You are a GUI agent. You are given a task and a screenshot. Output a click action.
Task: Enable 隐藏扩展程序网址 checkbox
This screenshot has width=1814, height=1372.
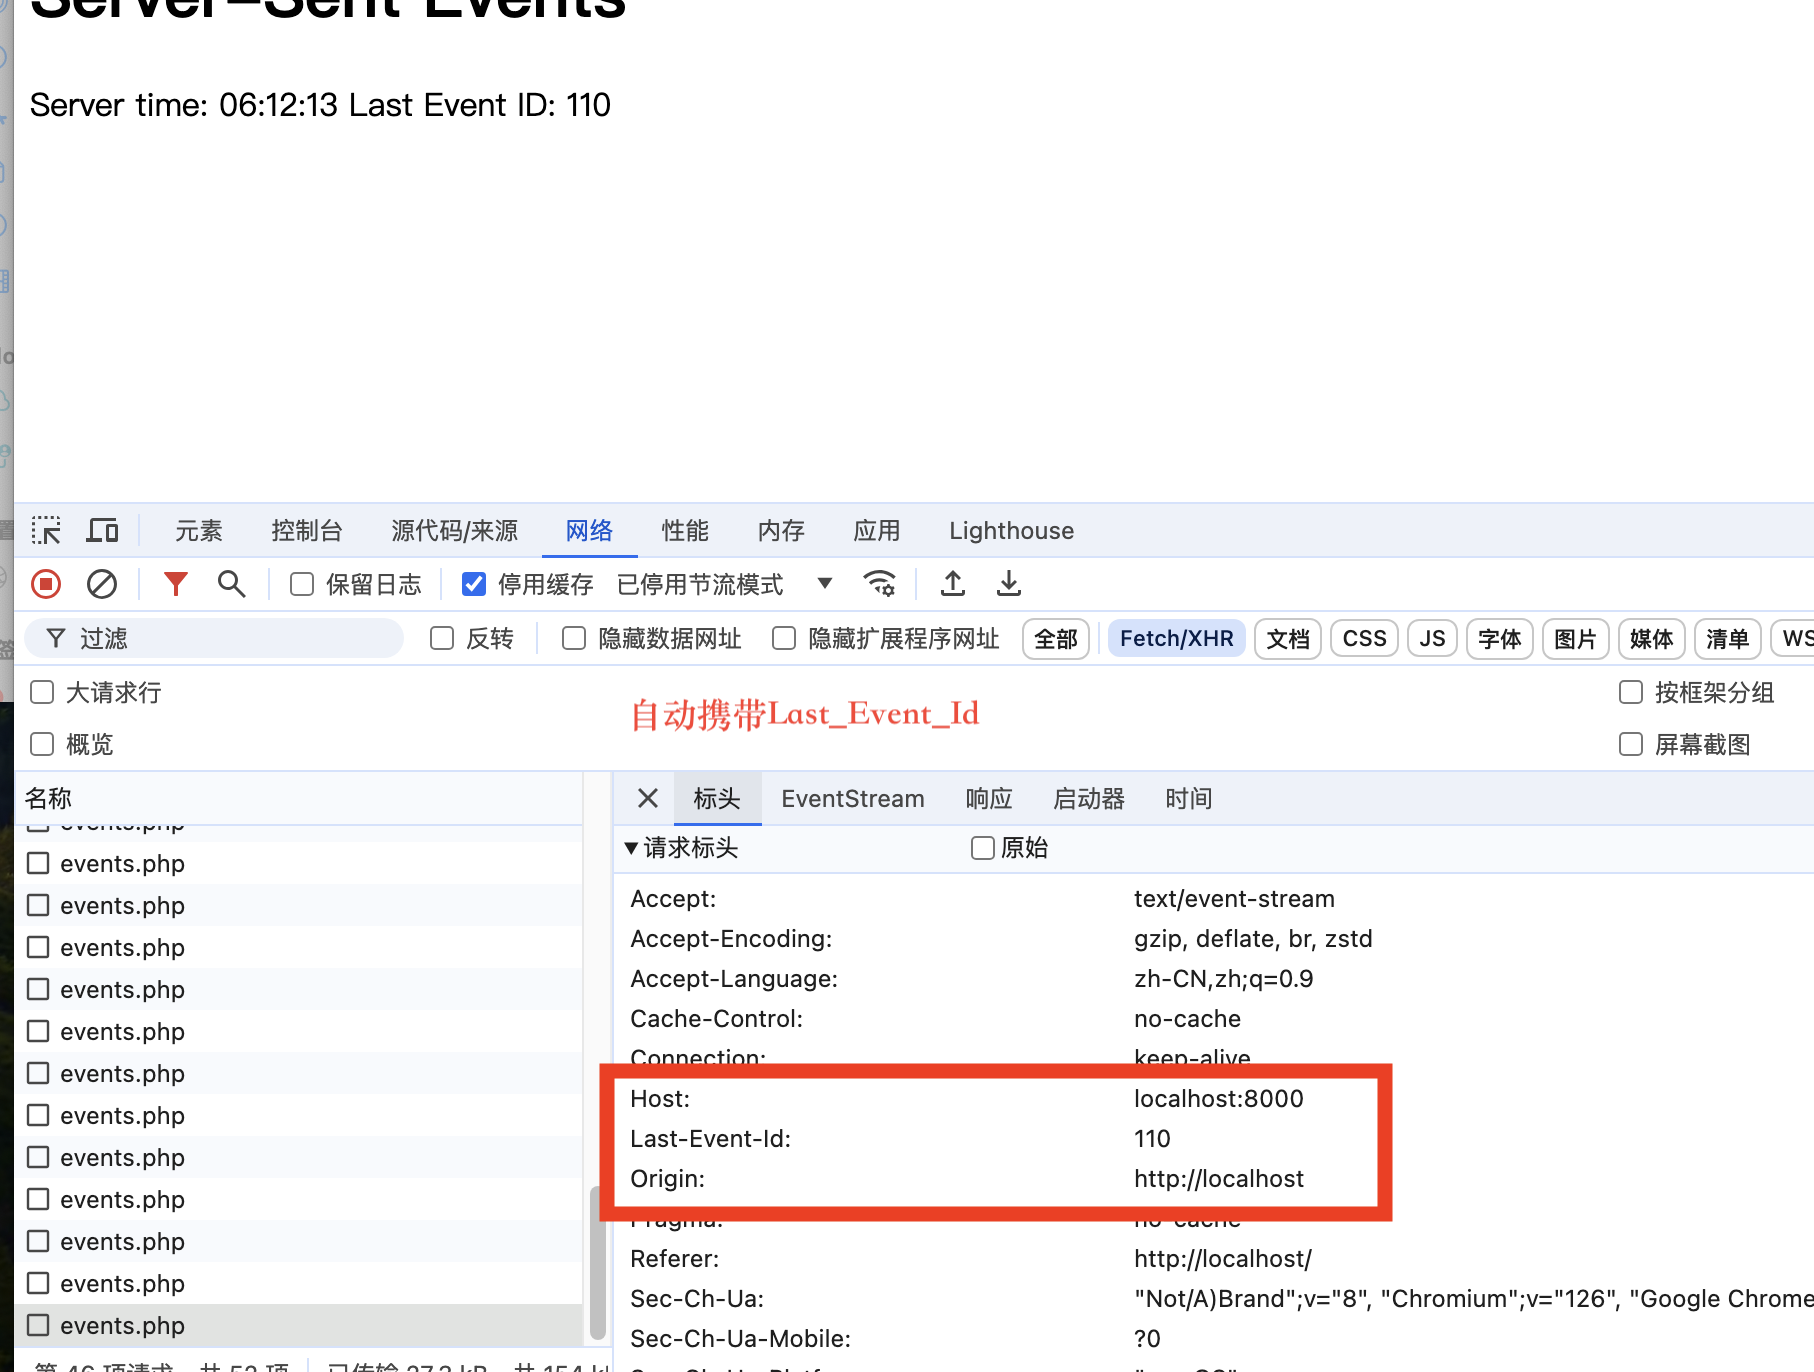784,638
